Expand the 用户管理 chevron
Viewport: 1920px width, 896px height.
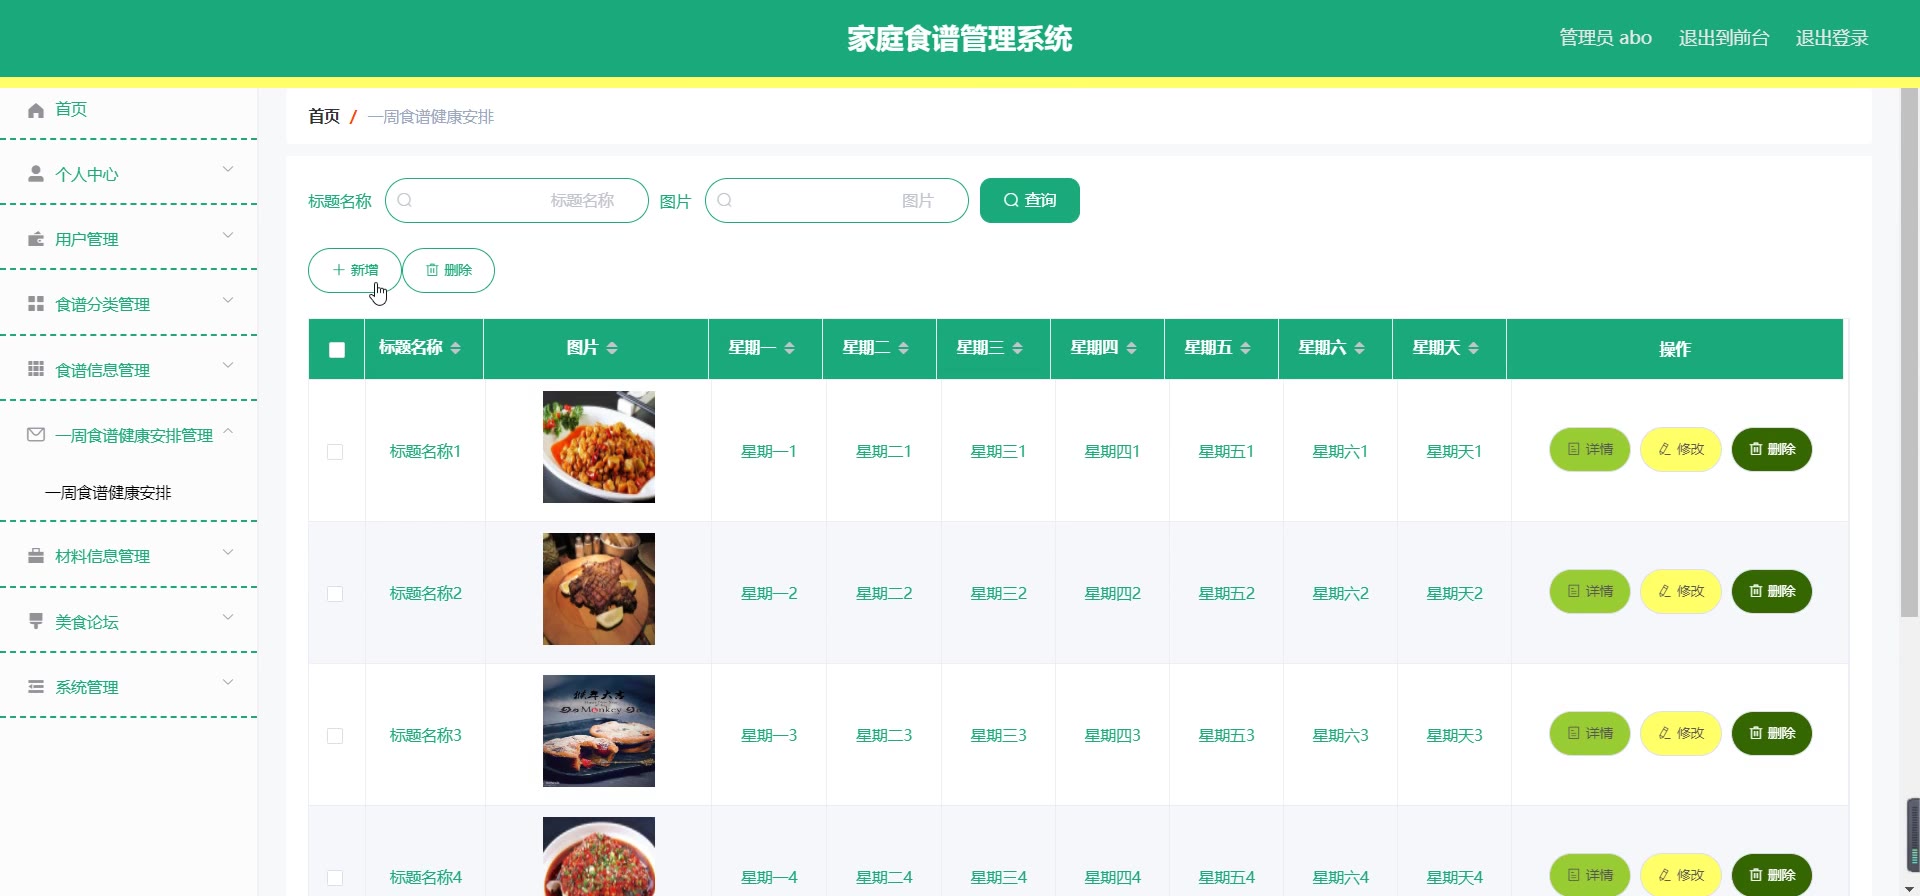pyautogui.click(x=228, y=235)
